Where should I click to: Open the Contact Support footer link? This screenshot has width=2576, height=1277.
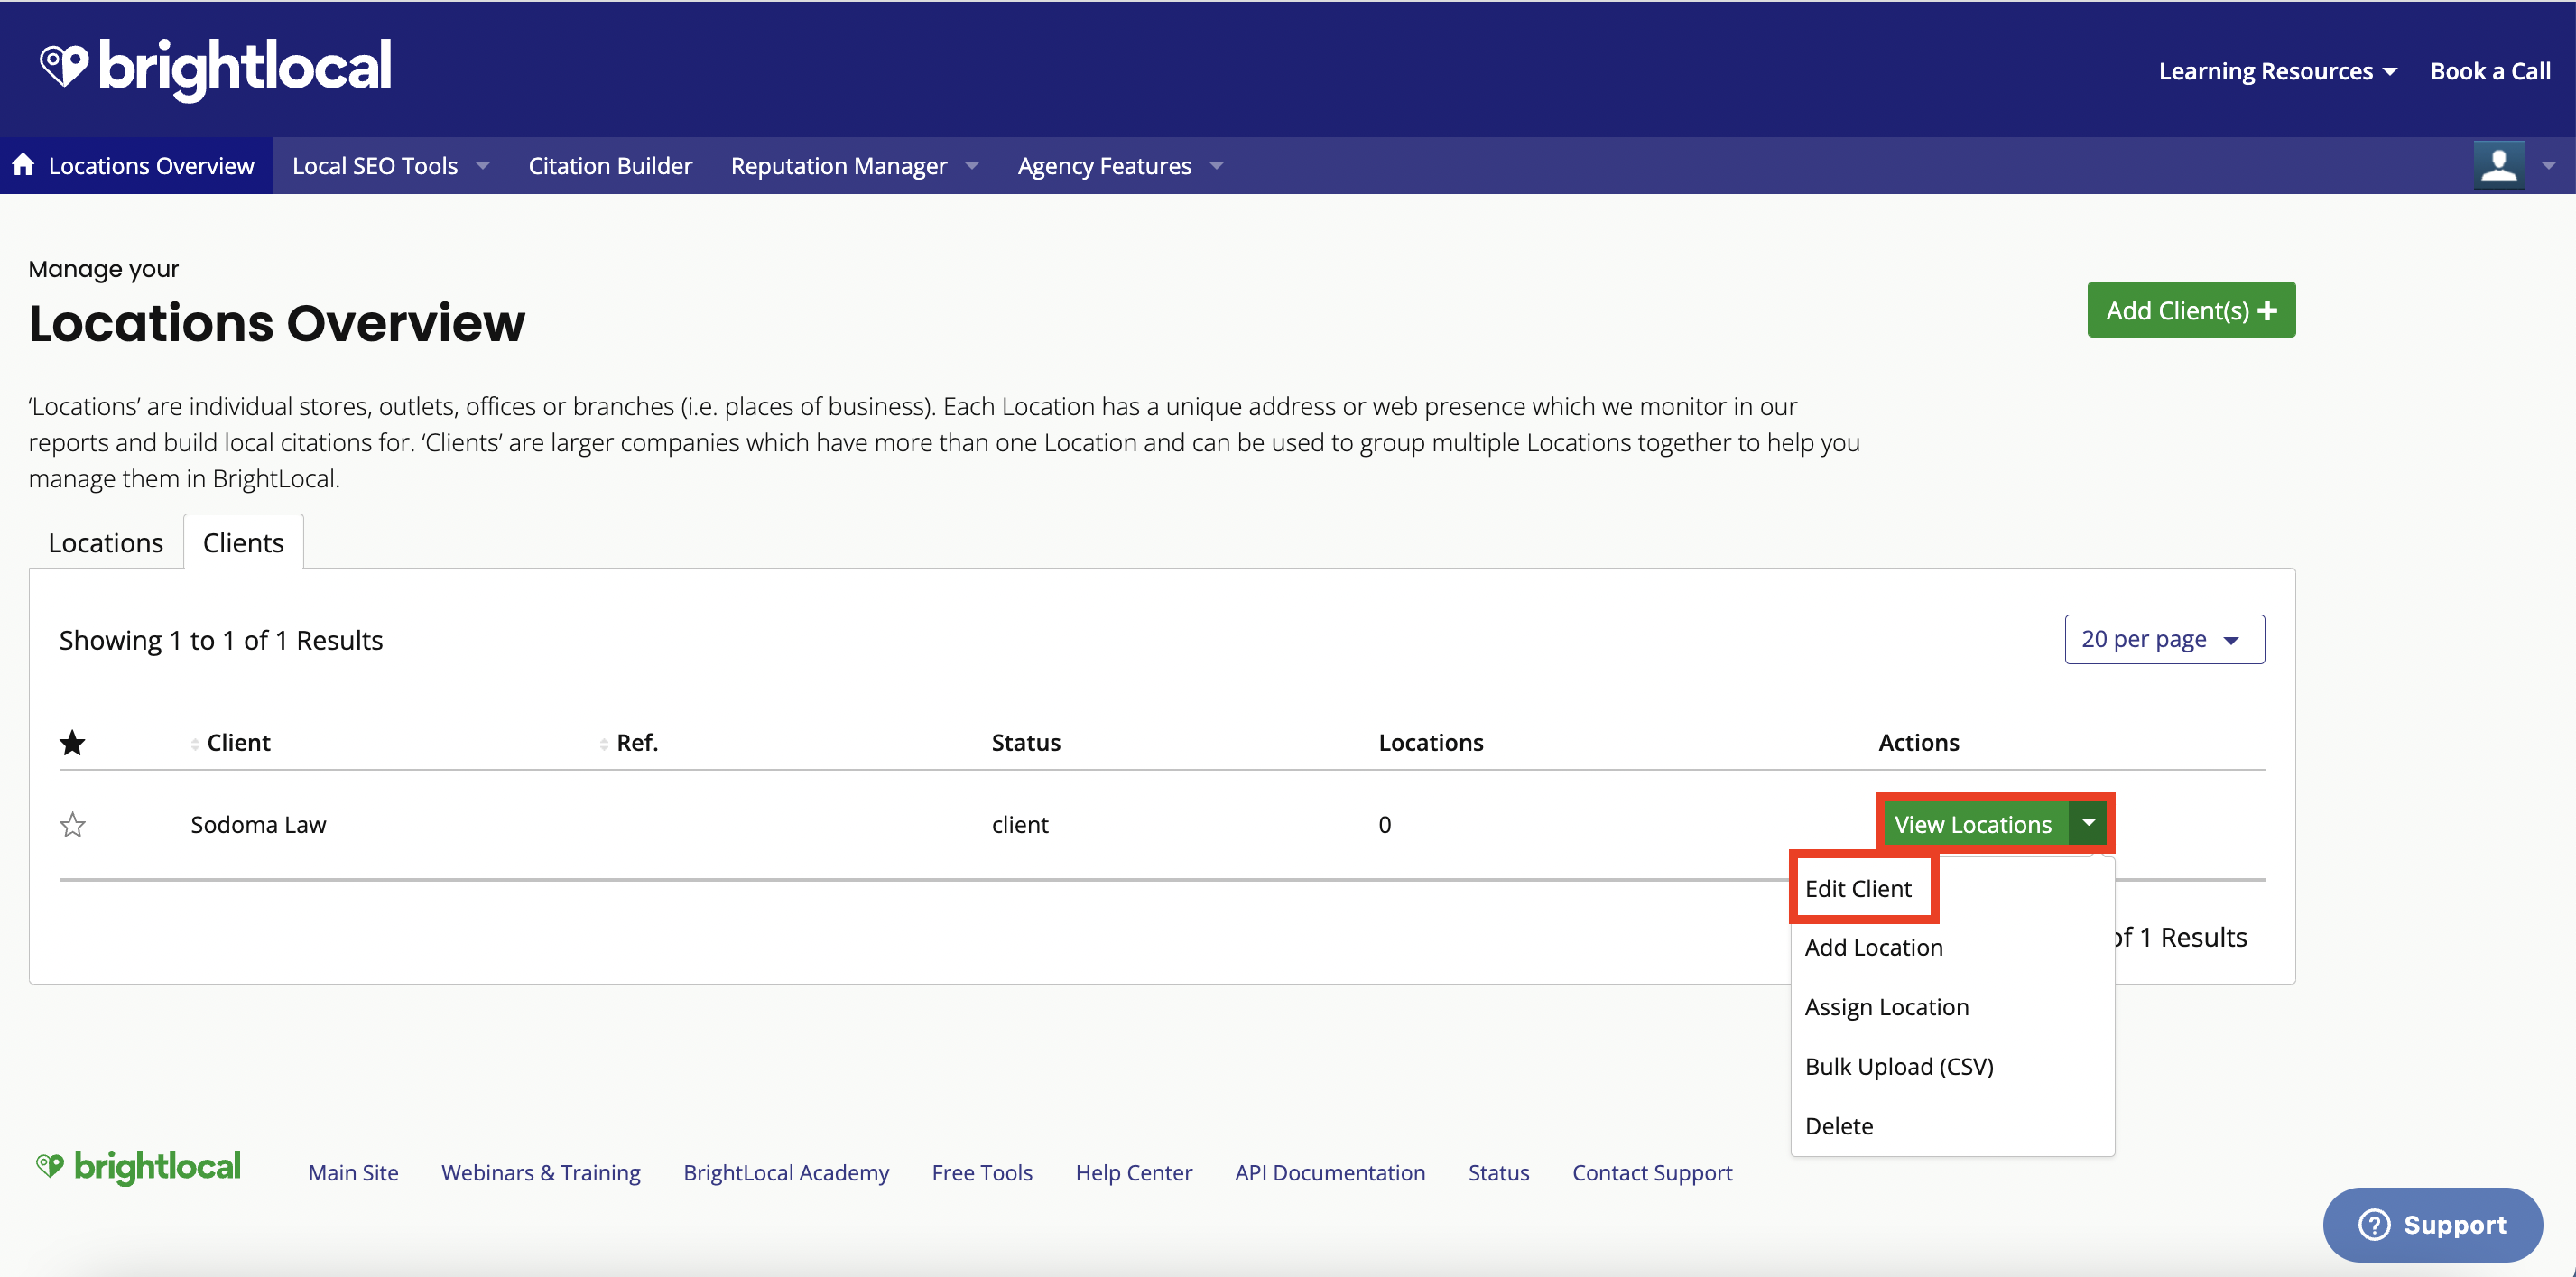coord(1652,1172)
